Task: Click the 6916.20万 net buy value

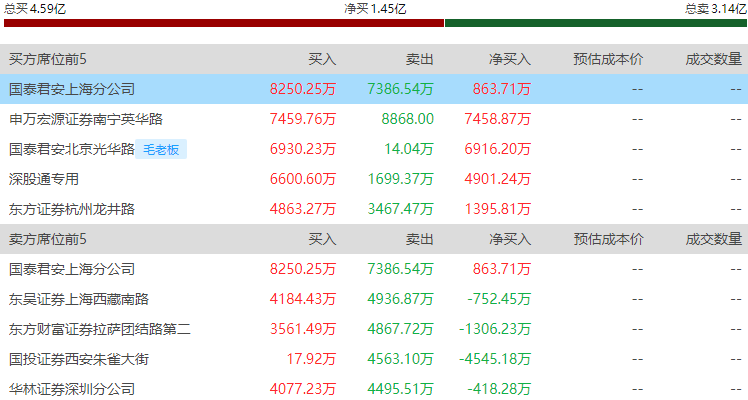Action: (498, 149)
